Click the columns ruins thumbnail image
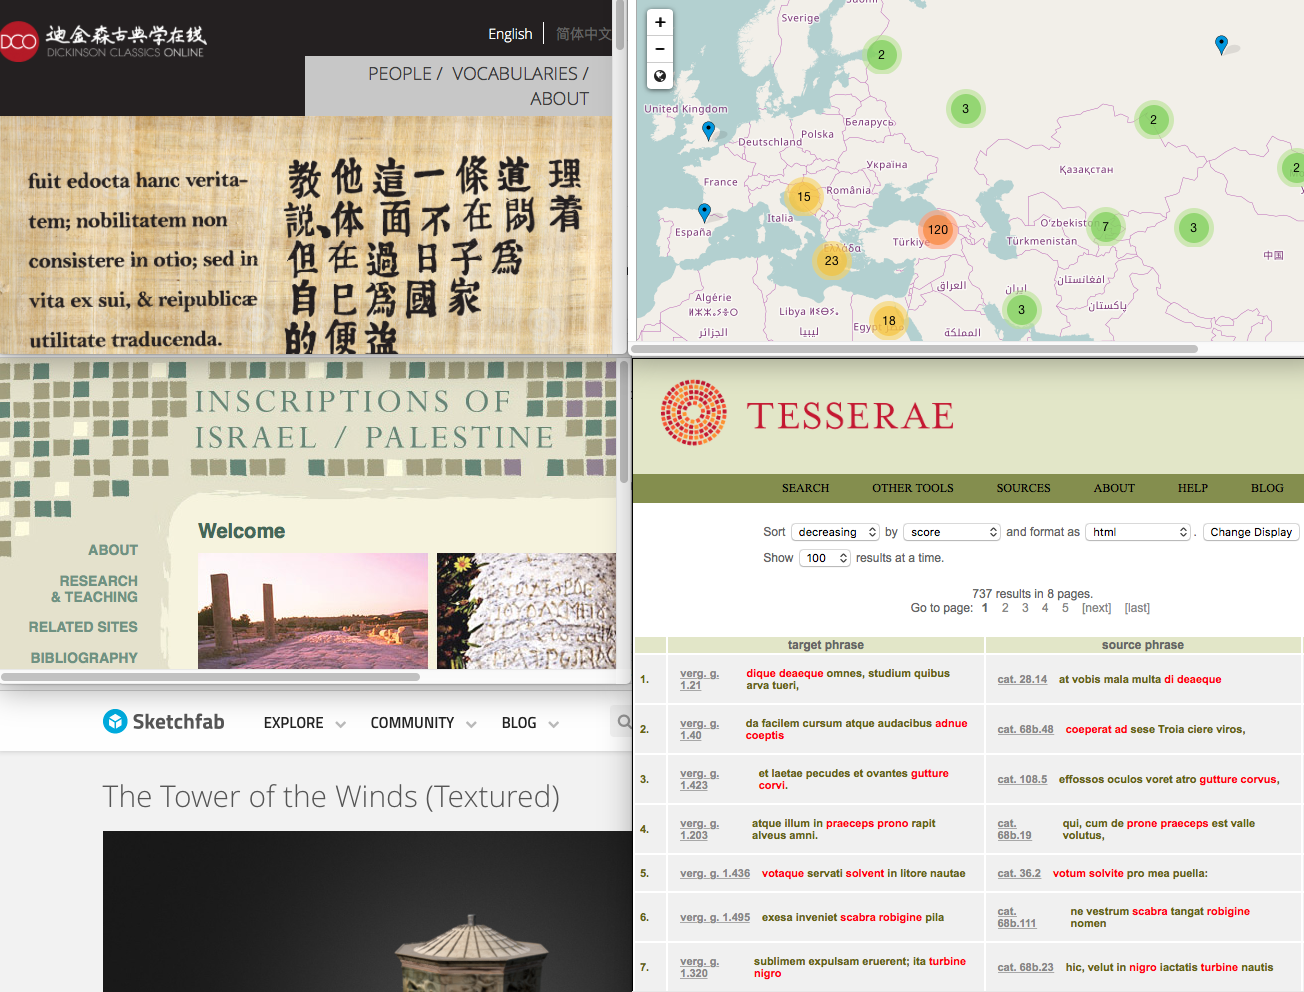This screenshot has width=1304, height=992. 313,611
